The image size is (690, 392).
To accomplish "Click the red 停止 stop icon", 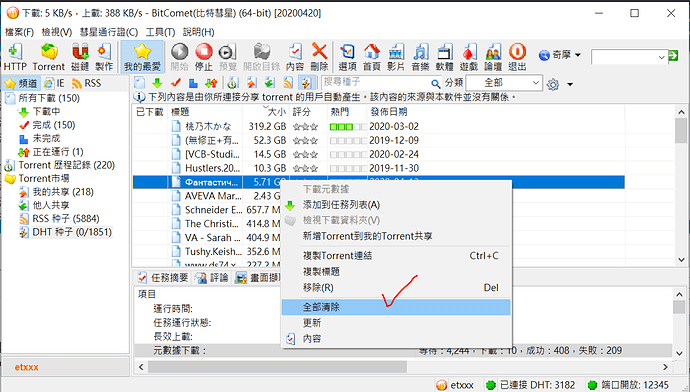I will point(204,57).
